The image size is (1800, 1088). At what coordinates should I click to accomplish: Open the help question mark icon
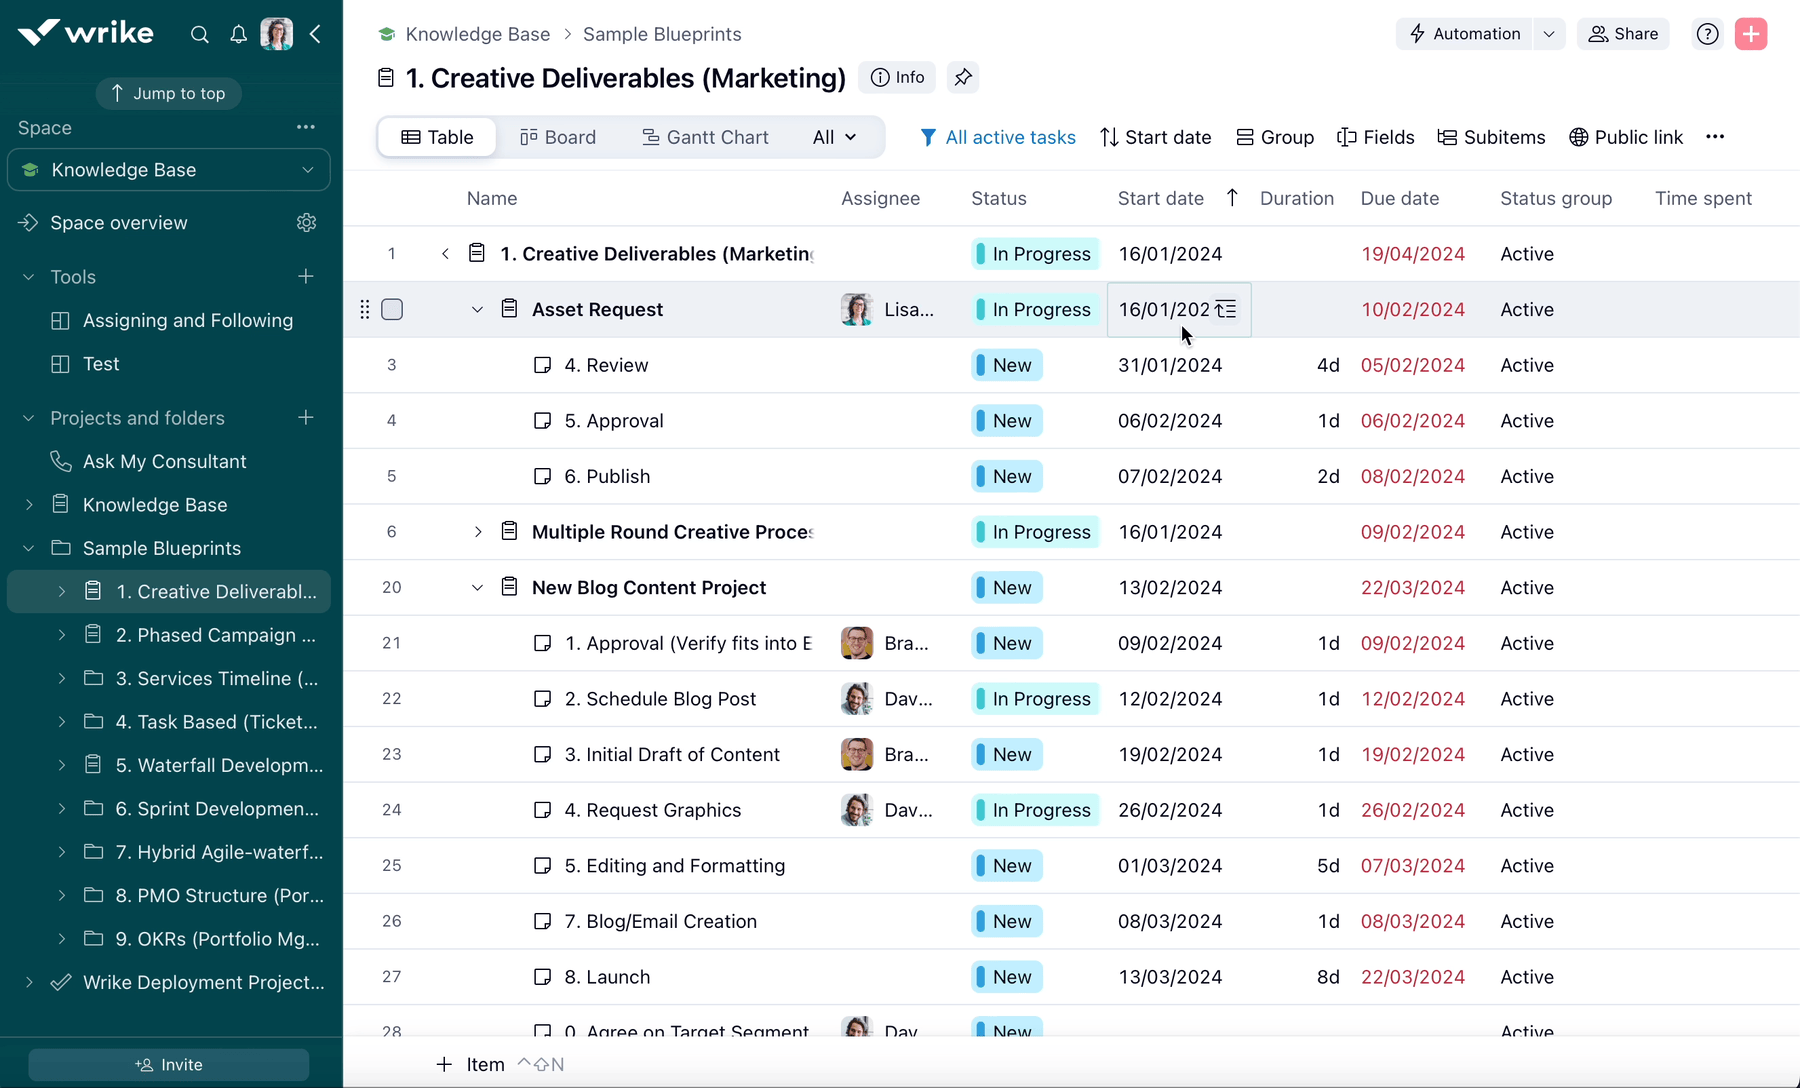pos(1707,33)
